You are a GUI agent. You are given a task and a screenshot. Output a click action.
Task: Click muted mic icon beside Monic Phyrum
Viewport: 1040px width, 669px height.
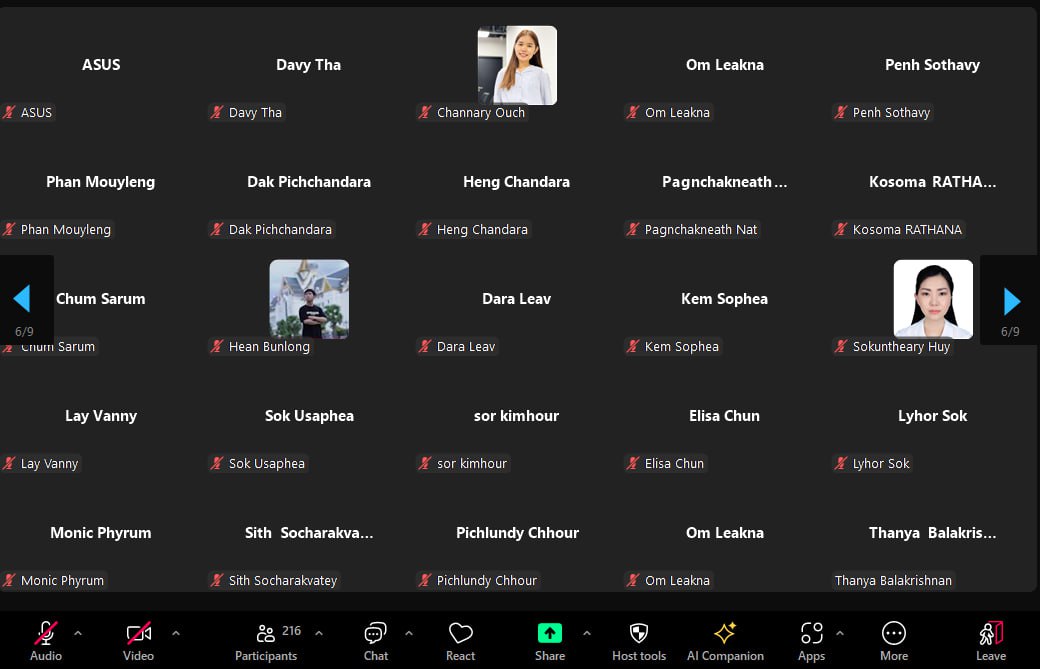(x=9, y=580)
